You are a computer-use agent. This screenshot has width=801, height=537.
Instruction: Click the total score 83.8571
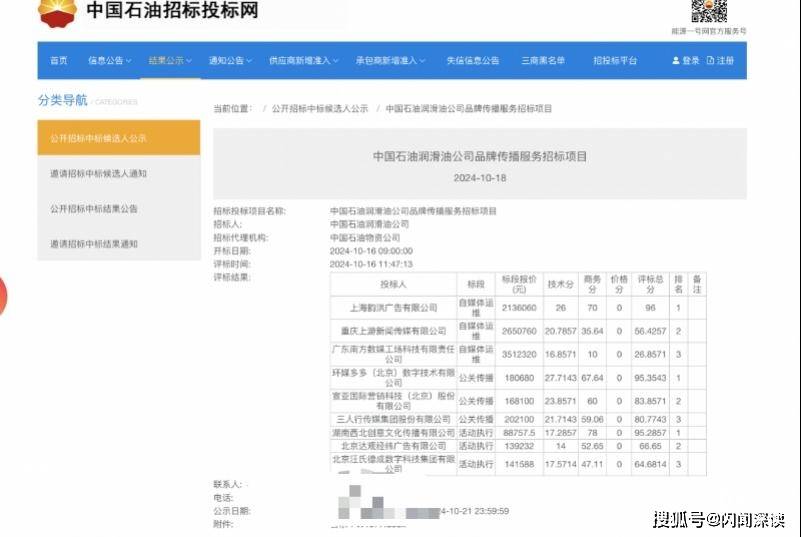[x=650, y=401]
